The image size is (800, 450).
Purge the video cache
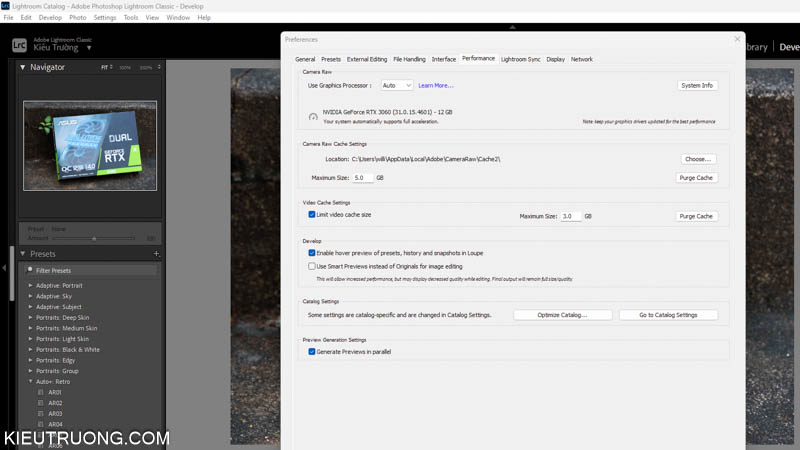[696, 216]
